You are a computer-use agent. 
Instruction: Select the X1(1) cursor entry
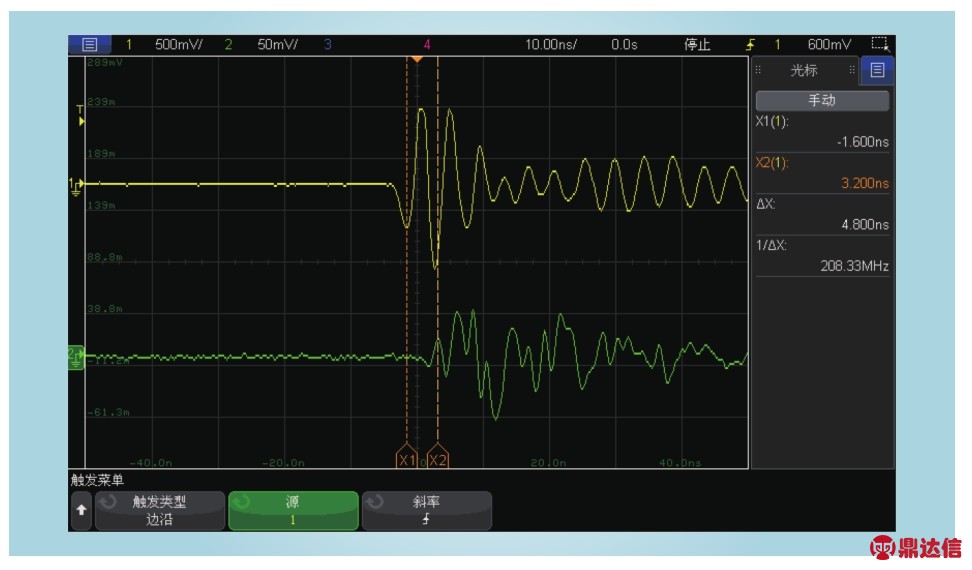click(772, 121)
